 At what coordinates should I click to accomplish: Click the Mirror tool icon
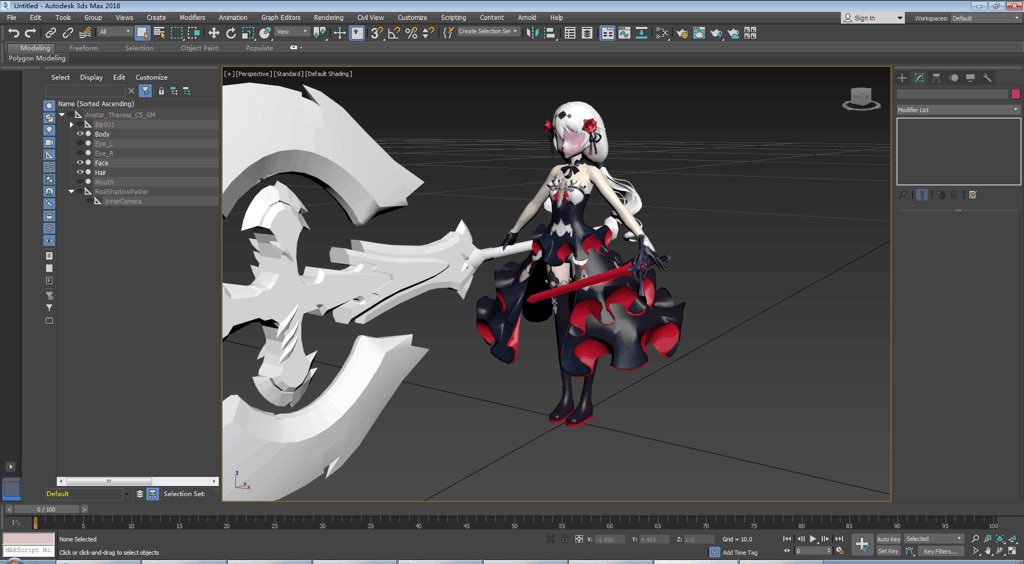(533, 33)
